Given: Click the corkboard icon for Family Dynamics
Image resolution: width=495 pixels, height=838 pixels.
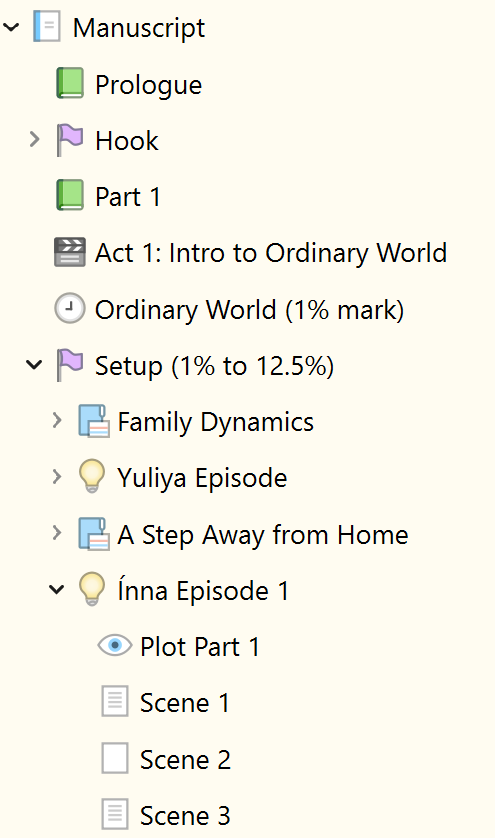Looking at the screenshot, I should (94, 421).
